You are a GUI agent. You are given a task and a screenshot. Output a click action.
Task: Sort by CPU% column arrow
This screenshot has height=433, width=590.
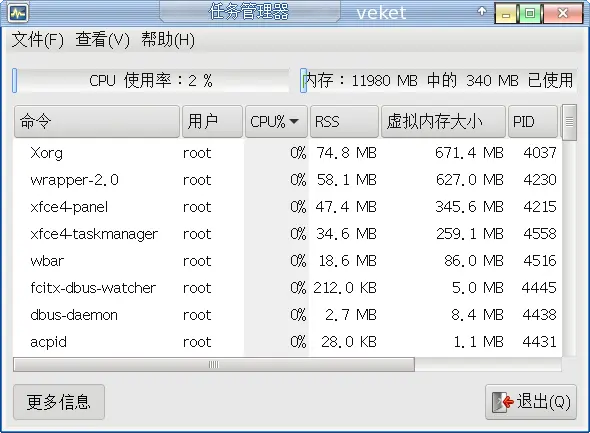[x=294, y=122]
